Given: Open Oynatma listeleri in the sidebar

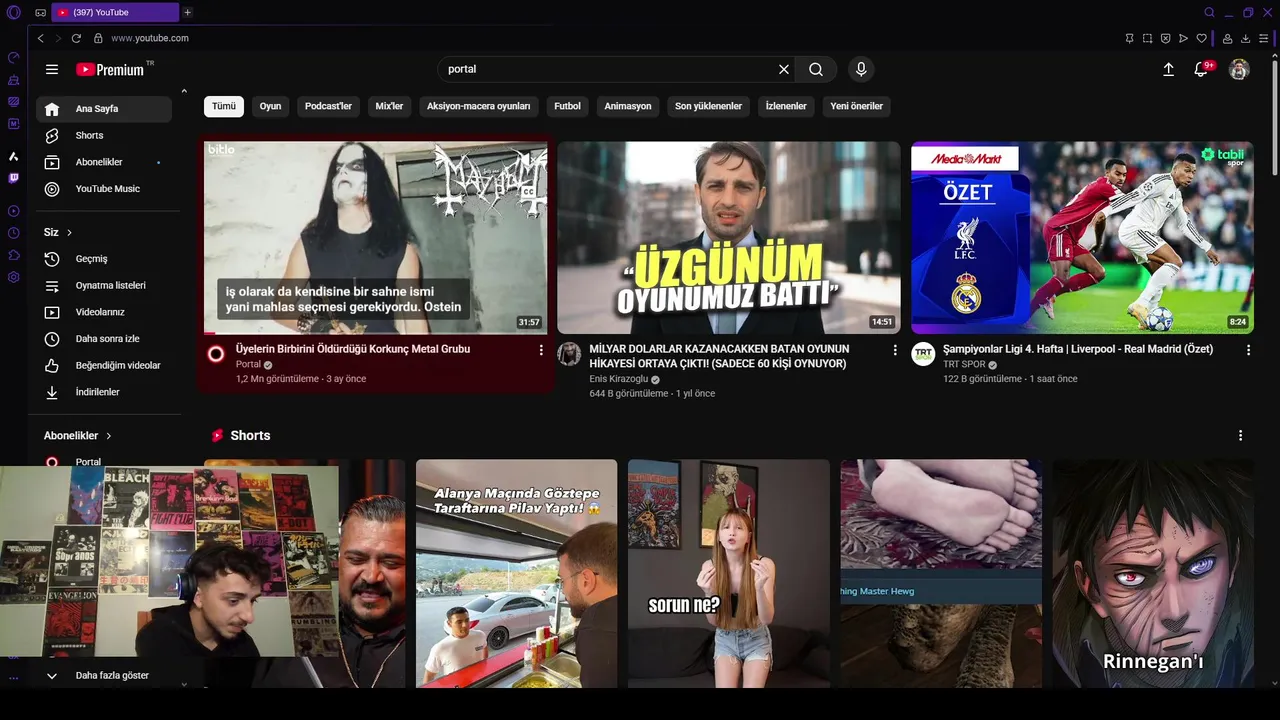Looking at the screenshot, I should point(104,285).
